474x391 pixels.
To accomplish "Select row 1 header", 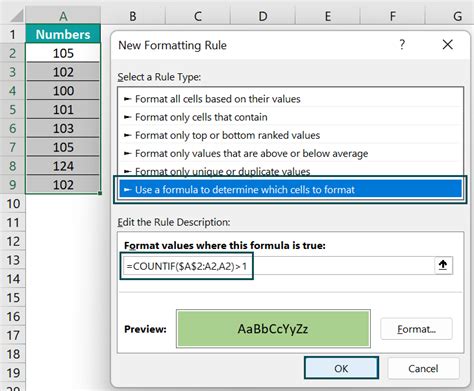I will coord(13,34).
